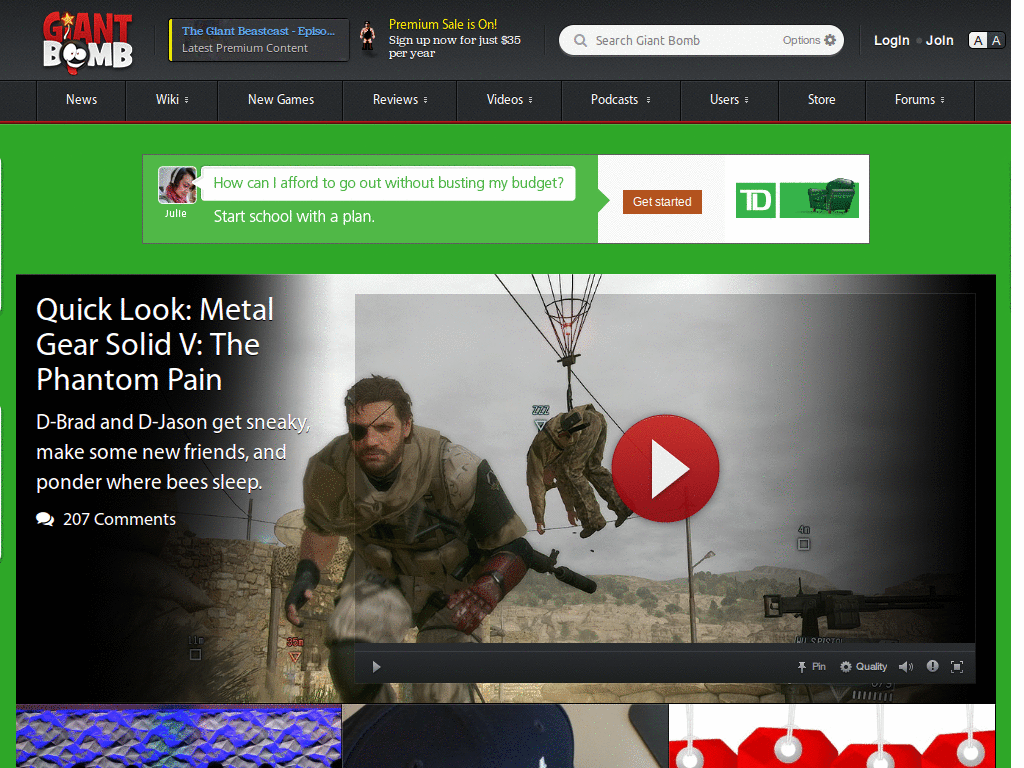Viewport: 1024px width, 768px height.
Task: Click the TD bank logo
Action: (756, 200)
